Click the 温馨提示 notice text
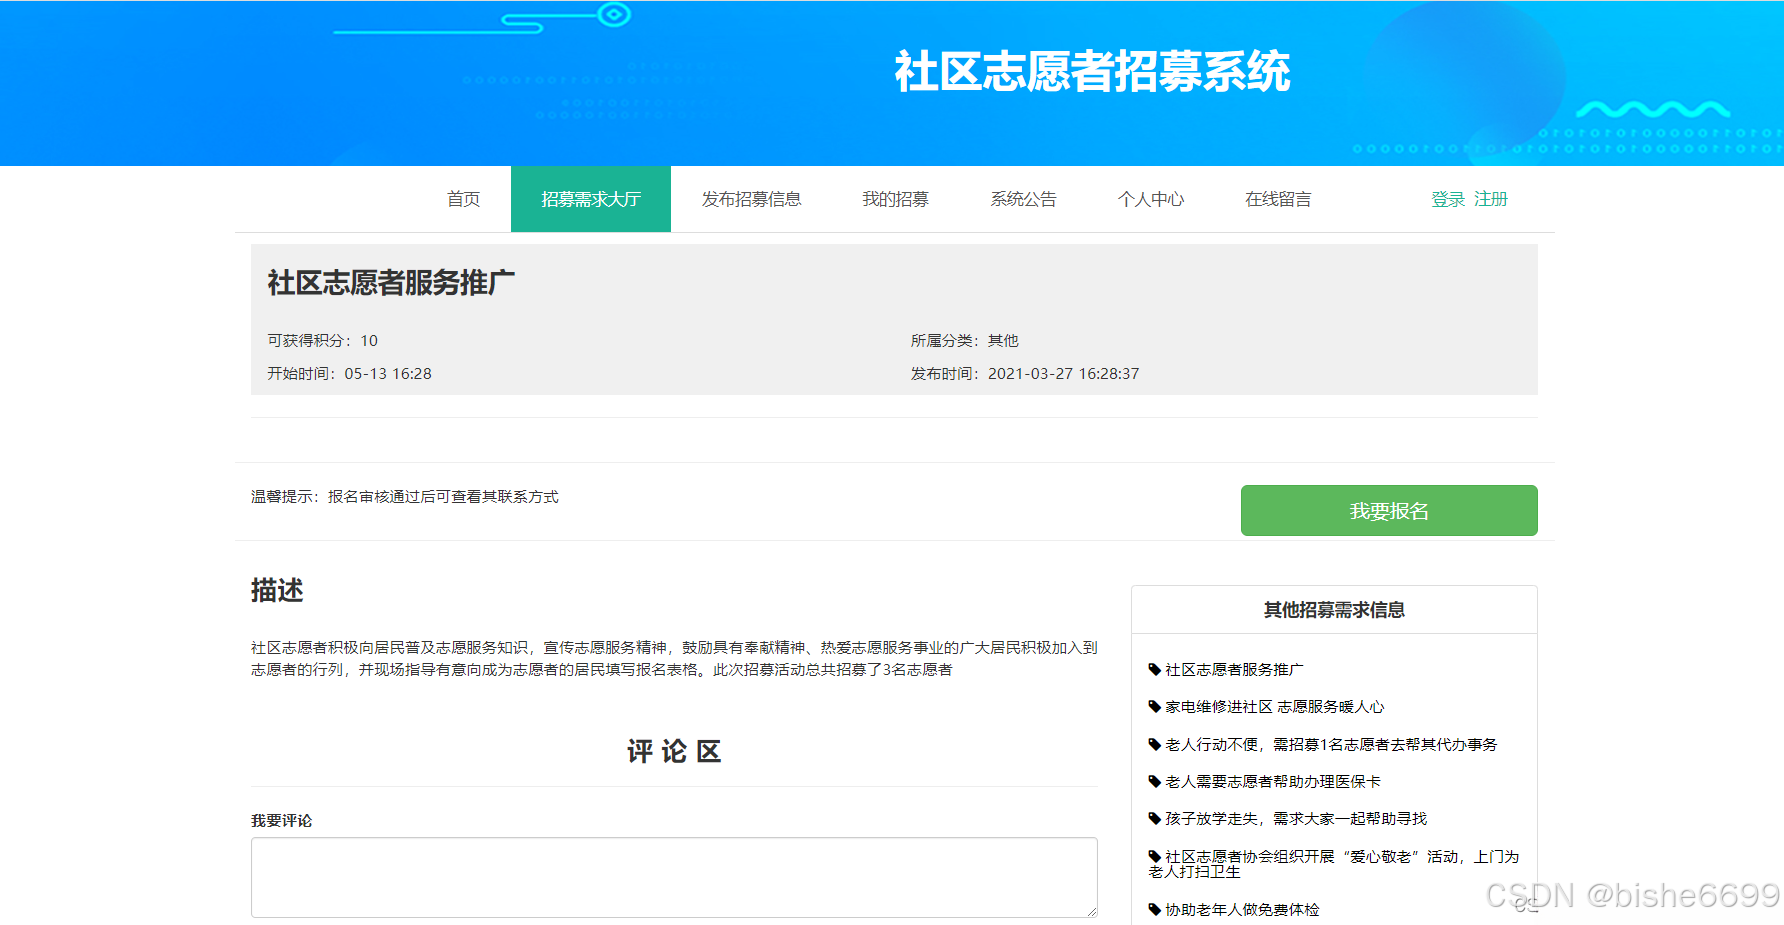This screenshot has height=925, width=1784. [x=404, y=496]
